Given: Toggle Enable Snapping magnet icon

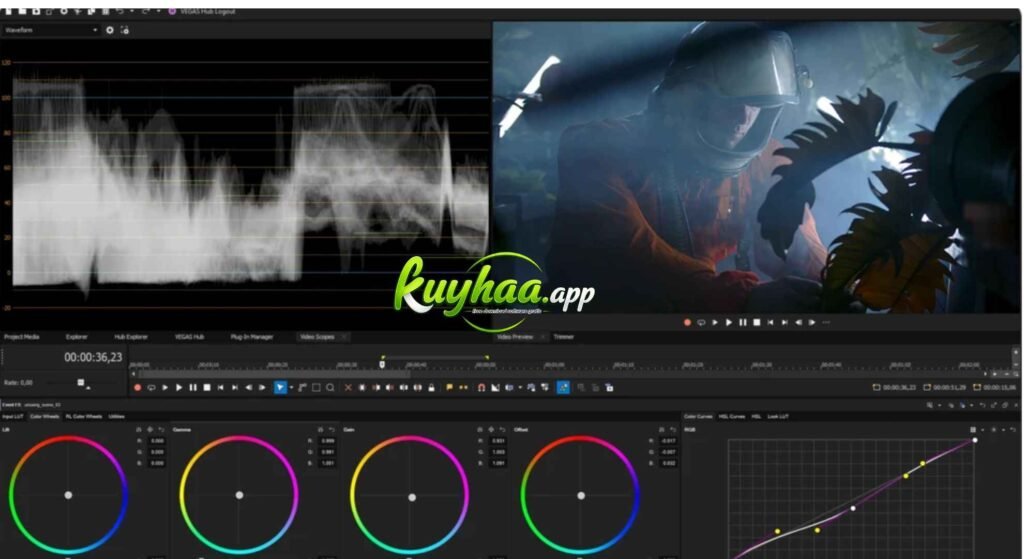Looking at the screenshot, I should coord(481,388).
